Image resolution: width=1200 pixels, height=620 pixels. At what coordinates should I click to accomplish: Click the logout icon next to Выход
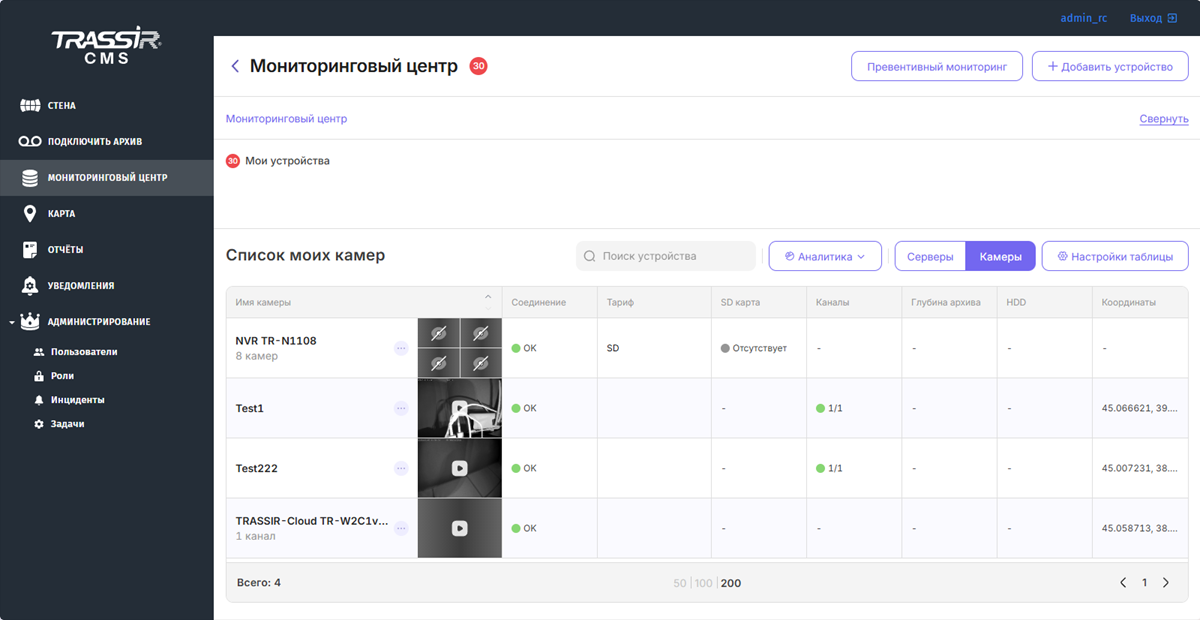click(x=1172, y=18)
